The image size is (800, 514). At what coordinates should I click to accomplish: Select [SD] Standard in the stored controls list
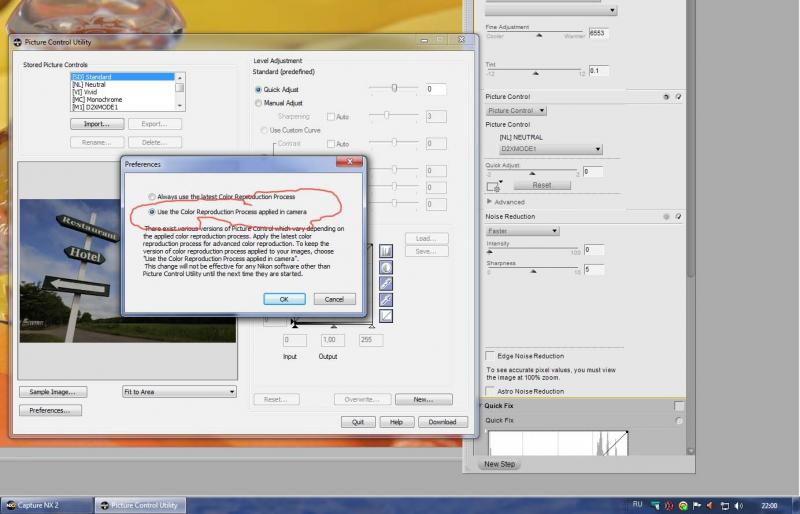tap(122, 77)
